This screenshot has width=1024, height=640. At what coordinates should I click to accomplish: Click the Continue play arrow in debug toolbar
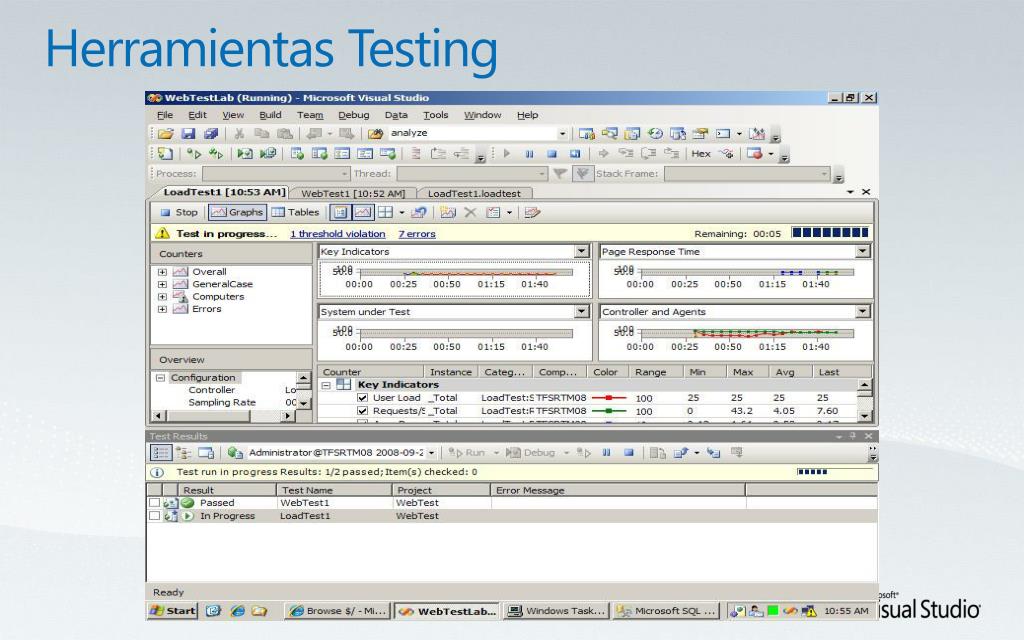[x=507, y=154]
